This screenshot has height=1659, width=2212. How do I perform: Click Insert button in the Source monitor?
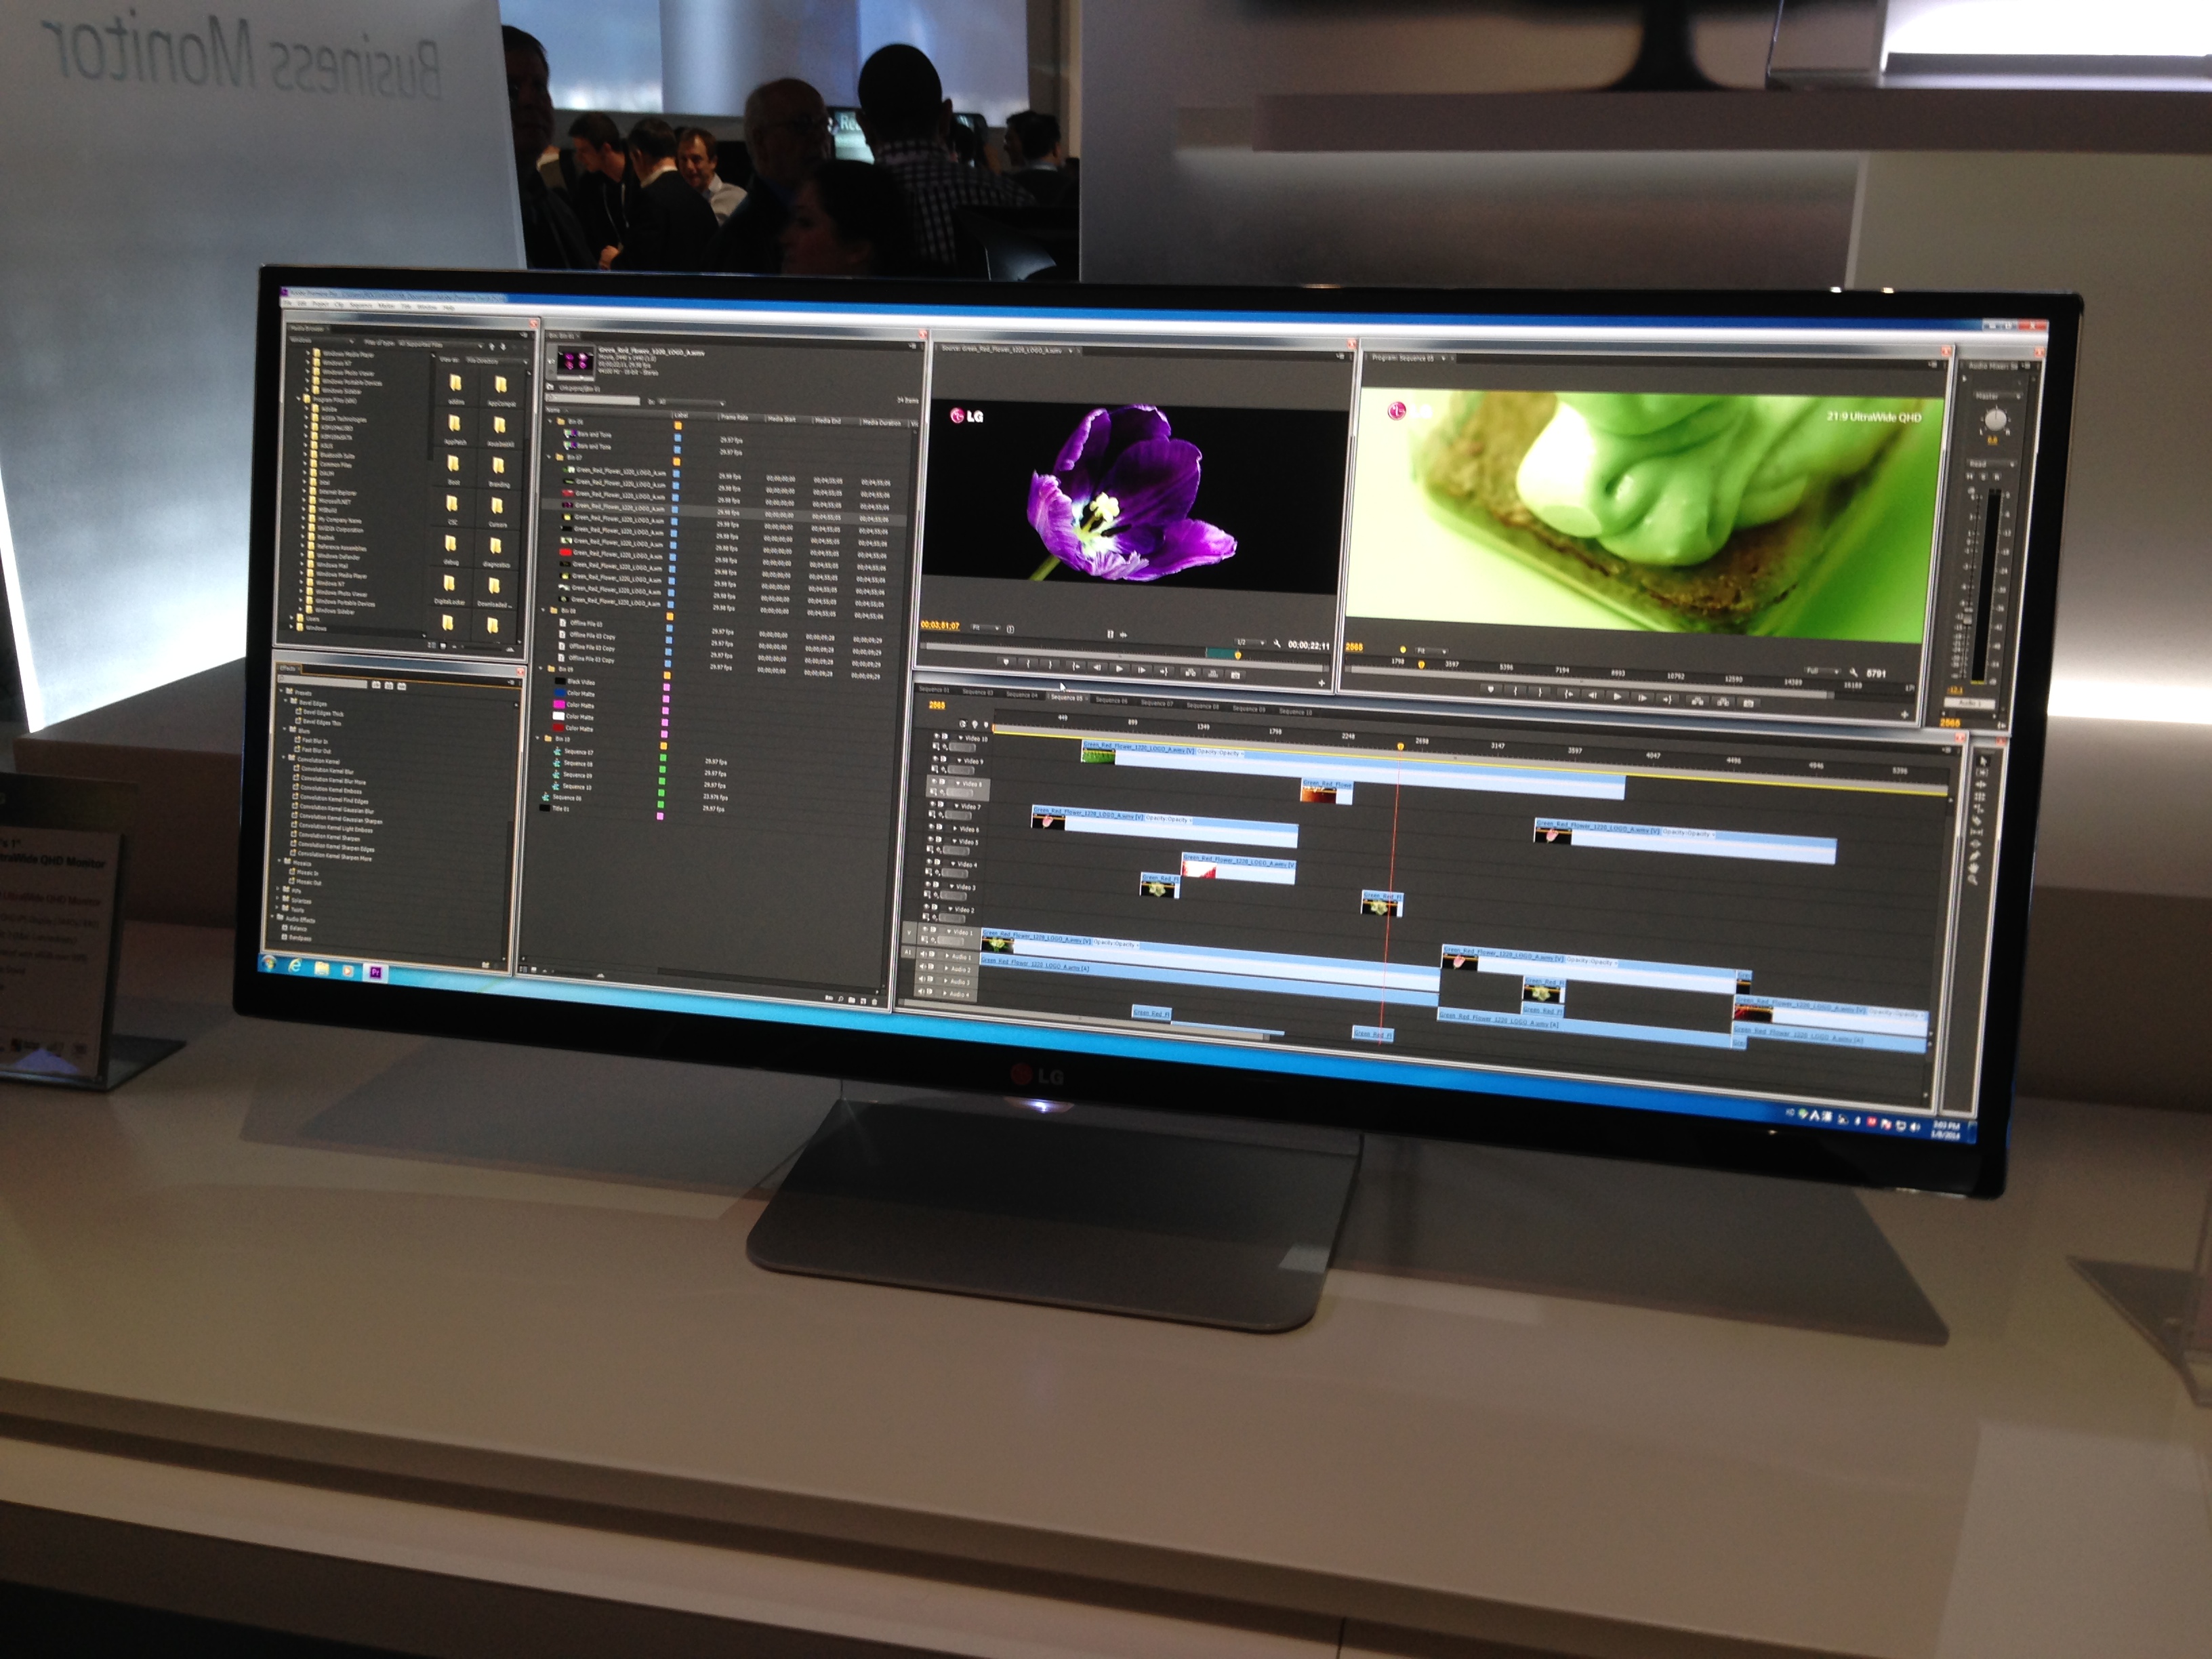point(1190,674)
